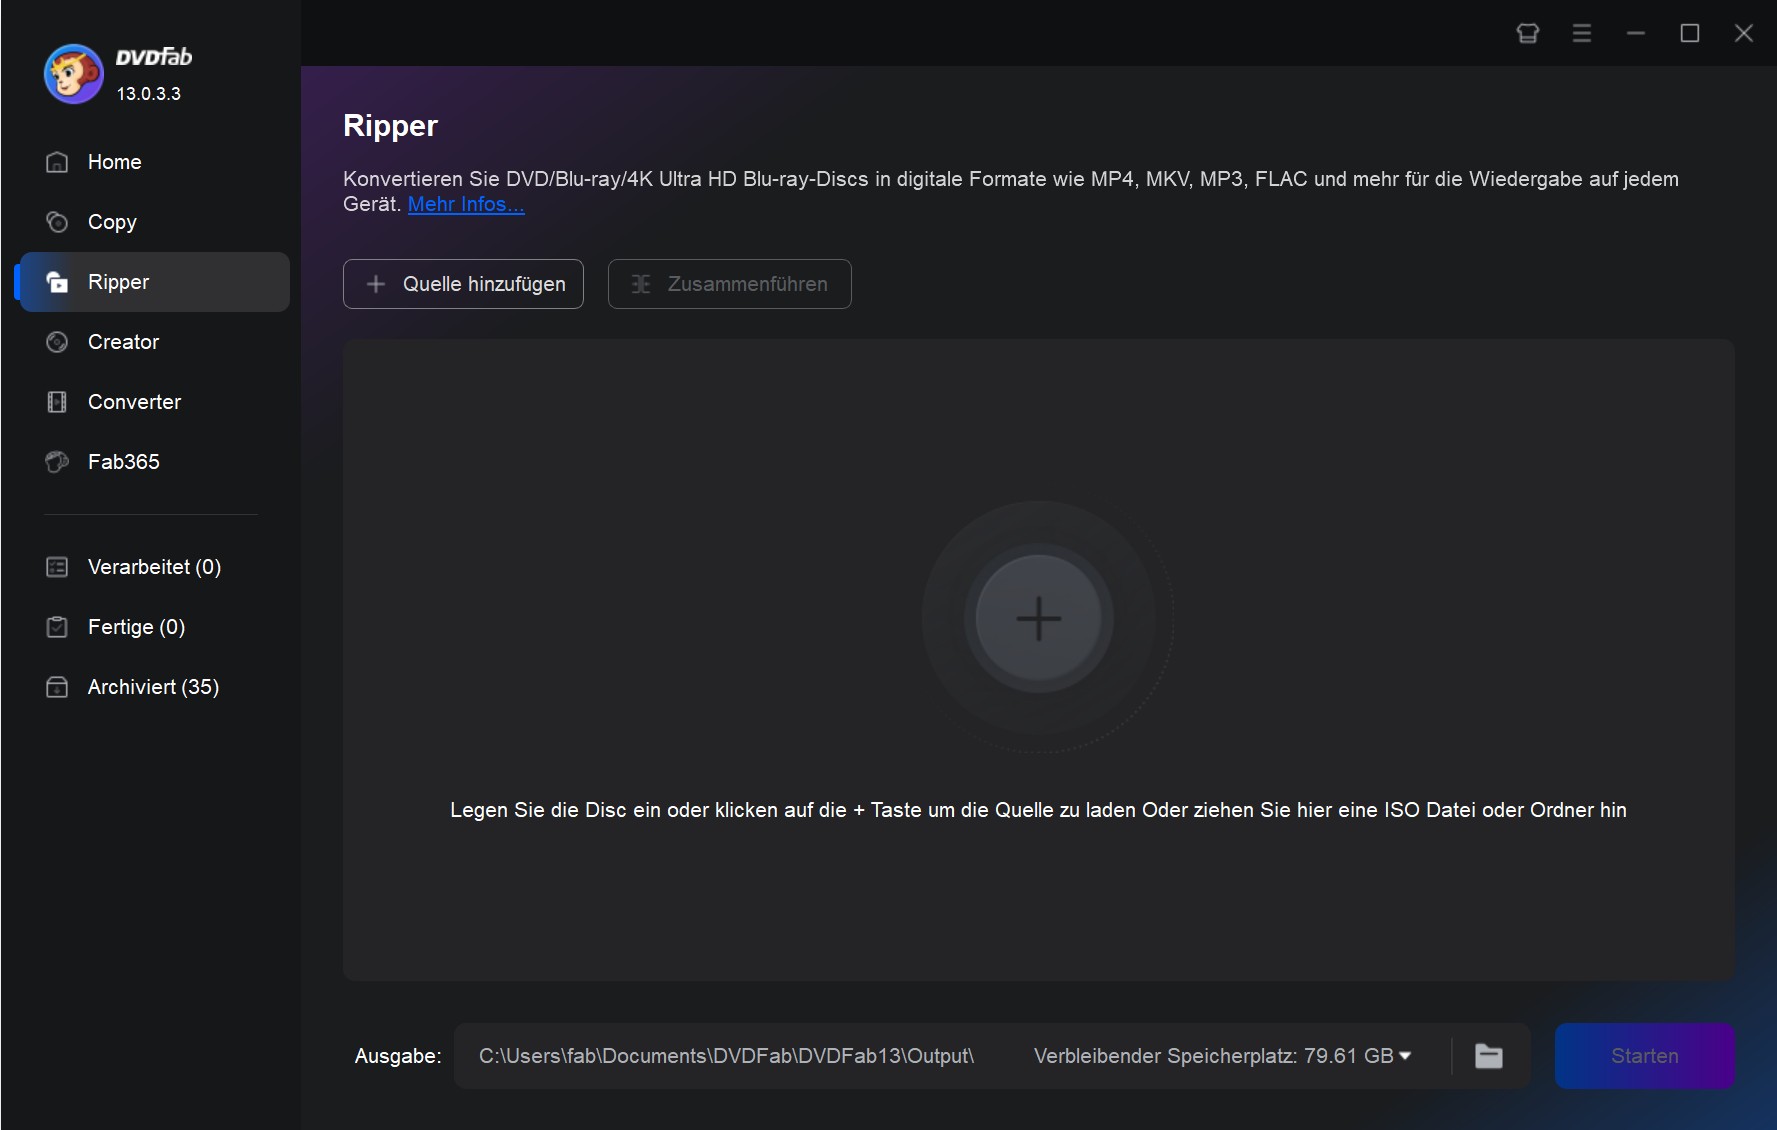Open the output folder icon

(1489, 1056)
